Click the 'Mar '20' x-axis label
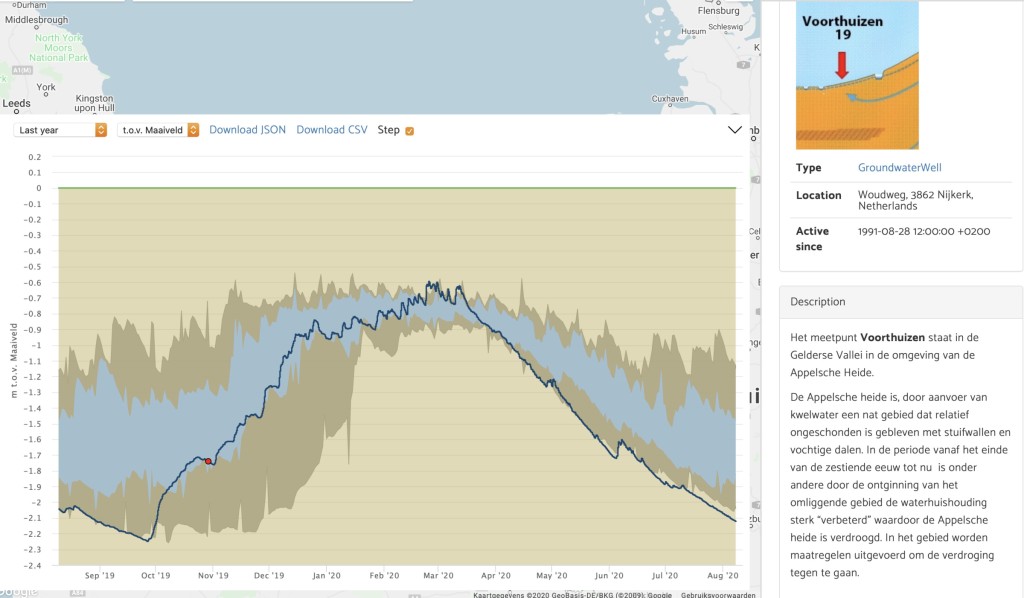 [x=438, y=575]
